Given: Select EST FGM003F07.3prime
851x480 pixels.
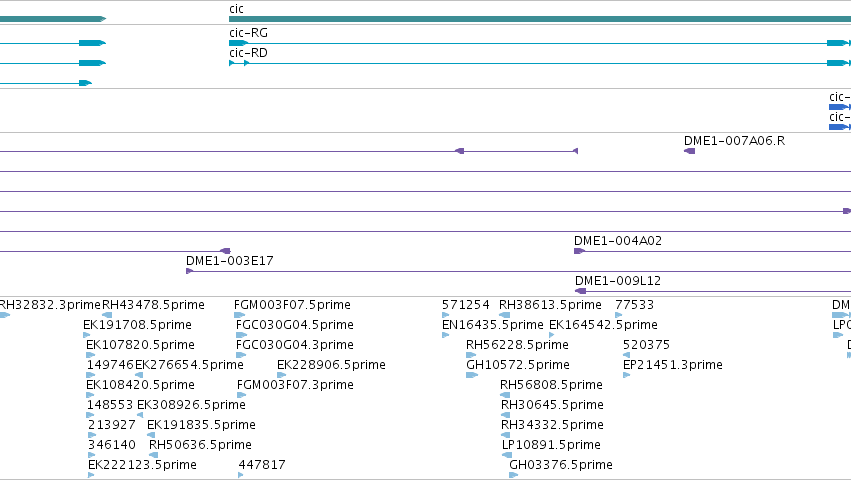Looking at the screenshot, I should coord(295,385).
